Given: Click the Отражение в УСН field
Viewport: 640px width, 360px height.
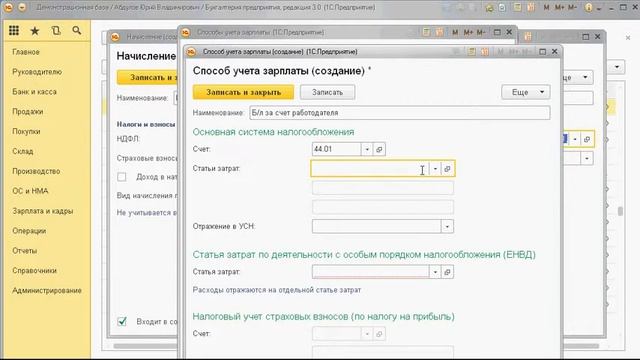Looking at the screenshot, I should (376, 227).
